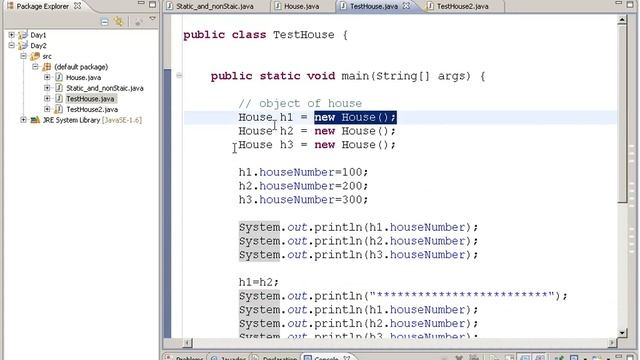Click the House.java file icon in tree

pos(59,78)
